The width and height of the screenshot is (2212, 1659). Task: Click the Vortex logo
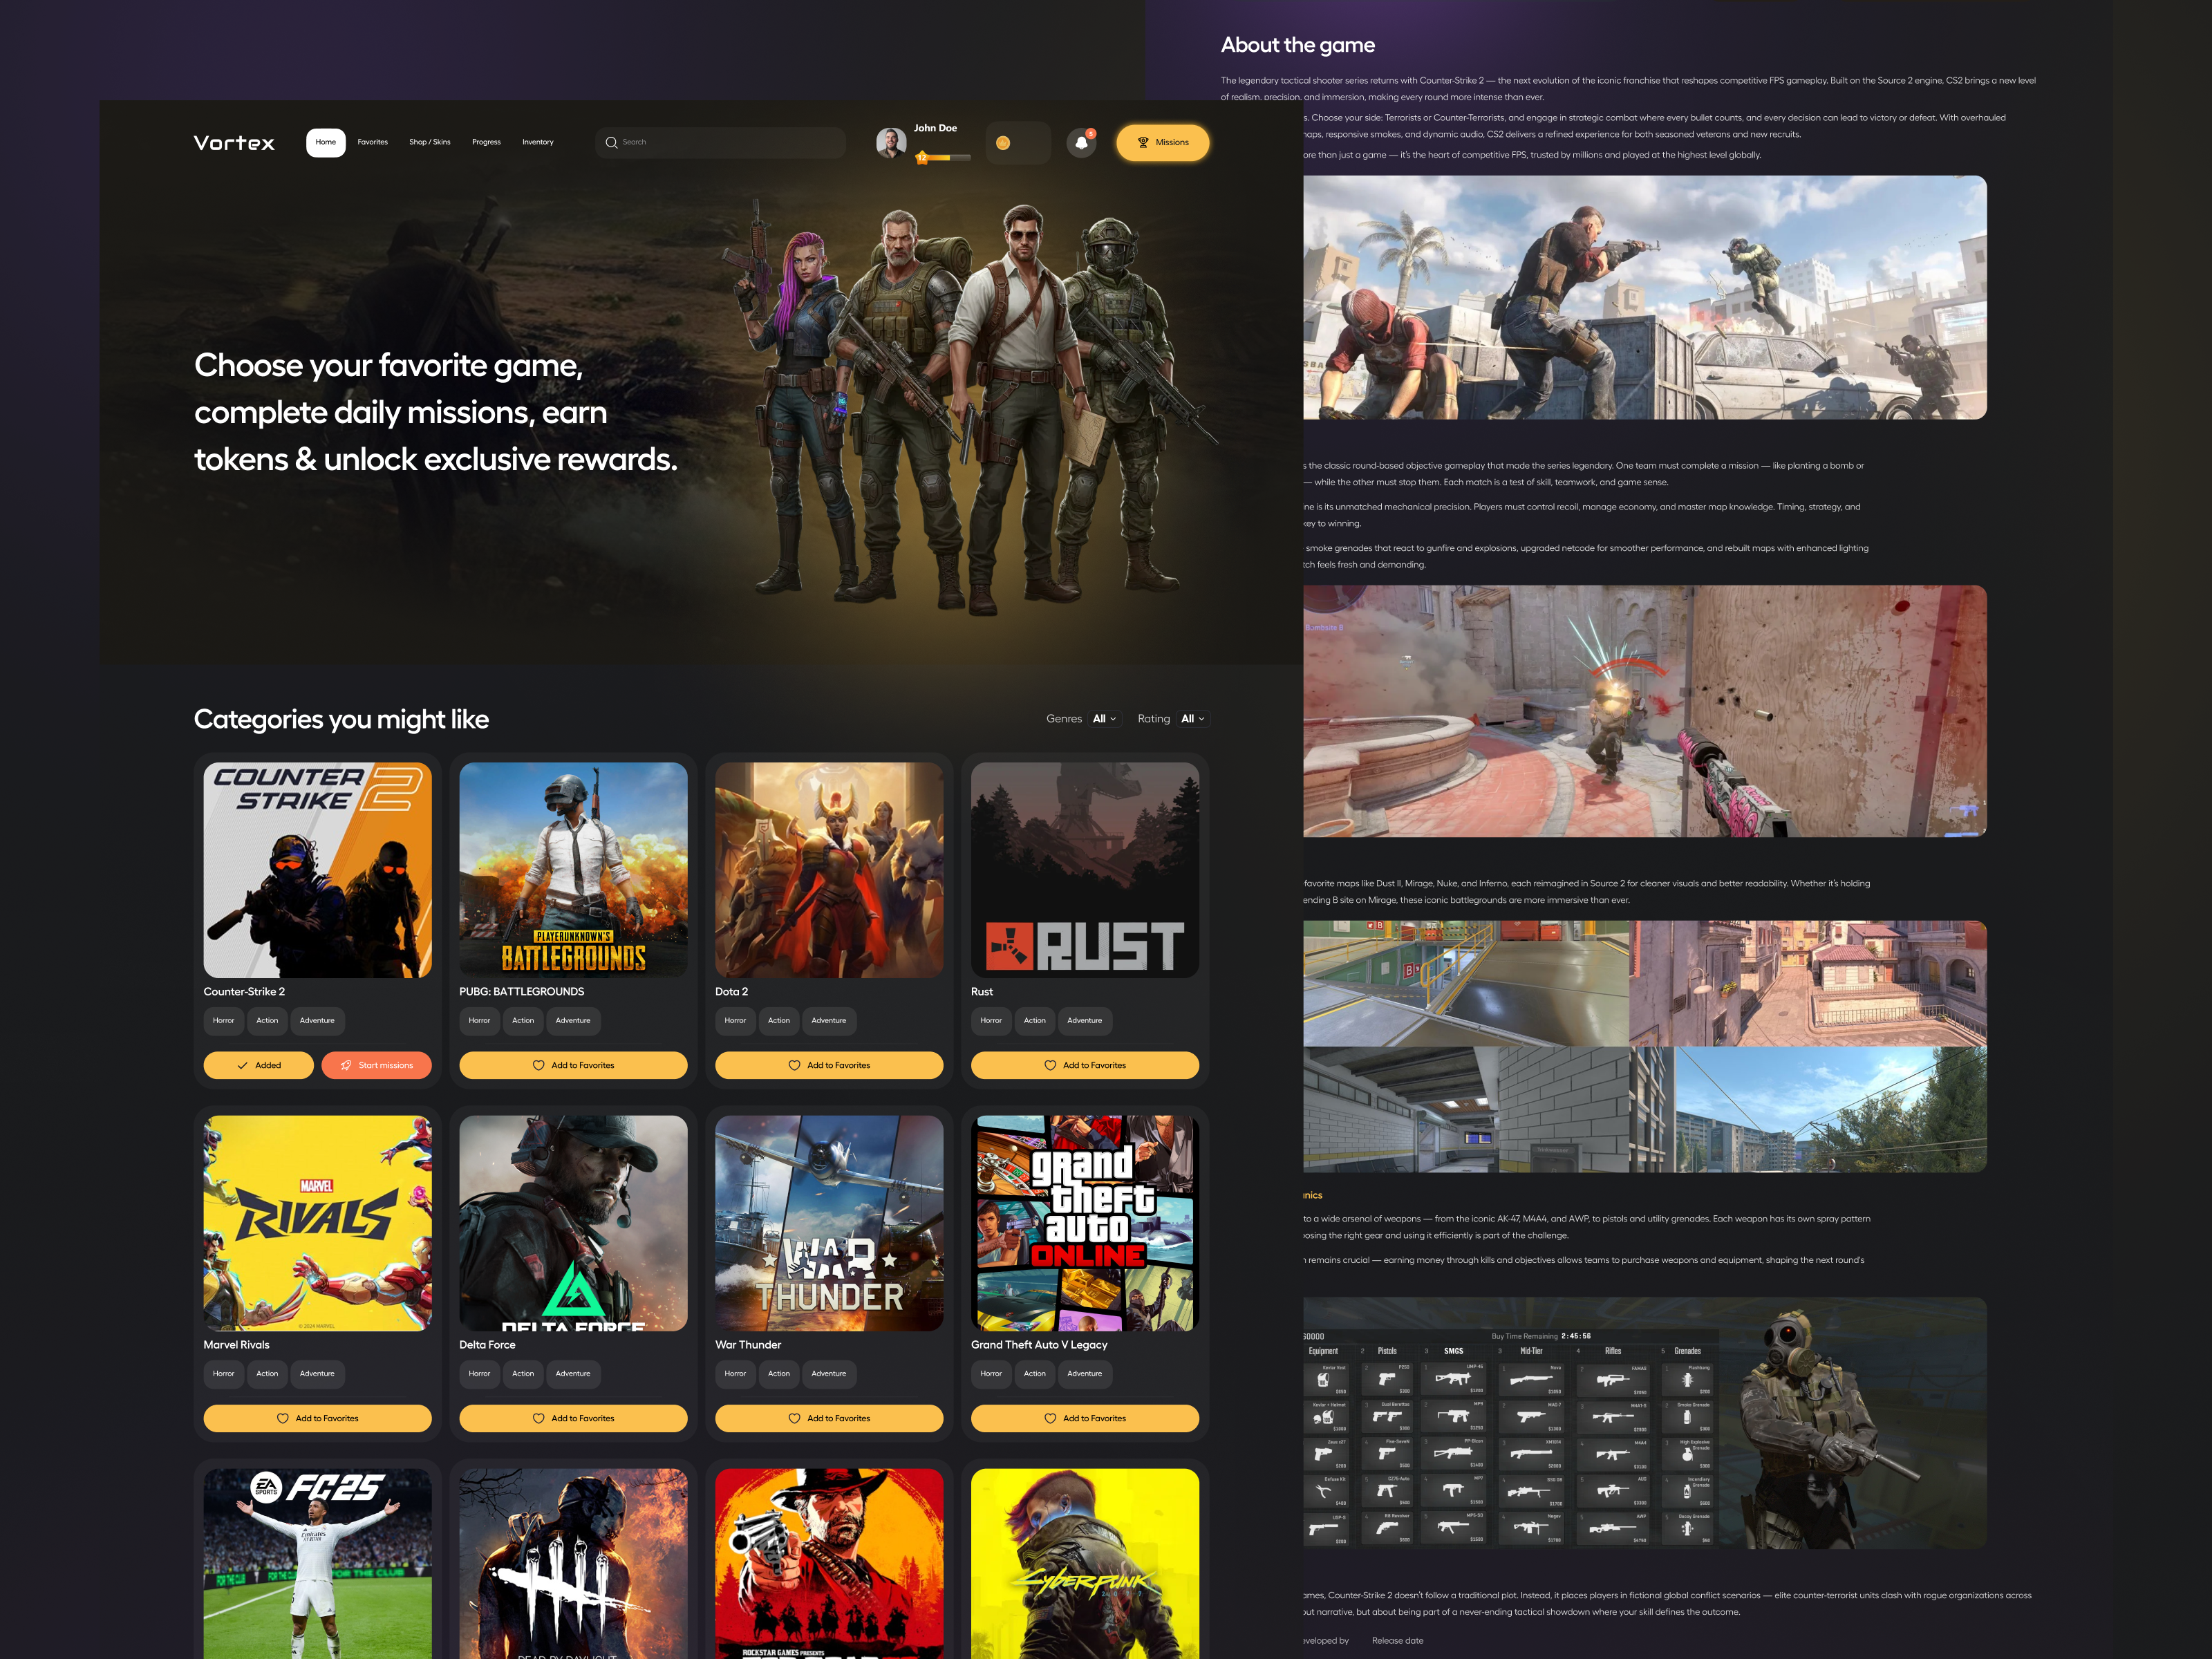(234, 143)
